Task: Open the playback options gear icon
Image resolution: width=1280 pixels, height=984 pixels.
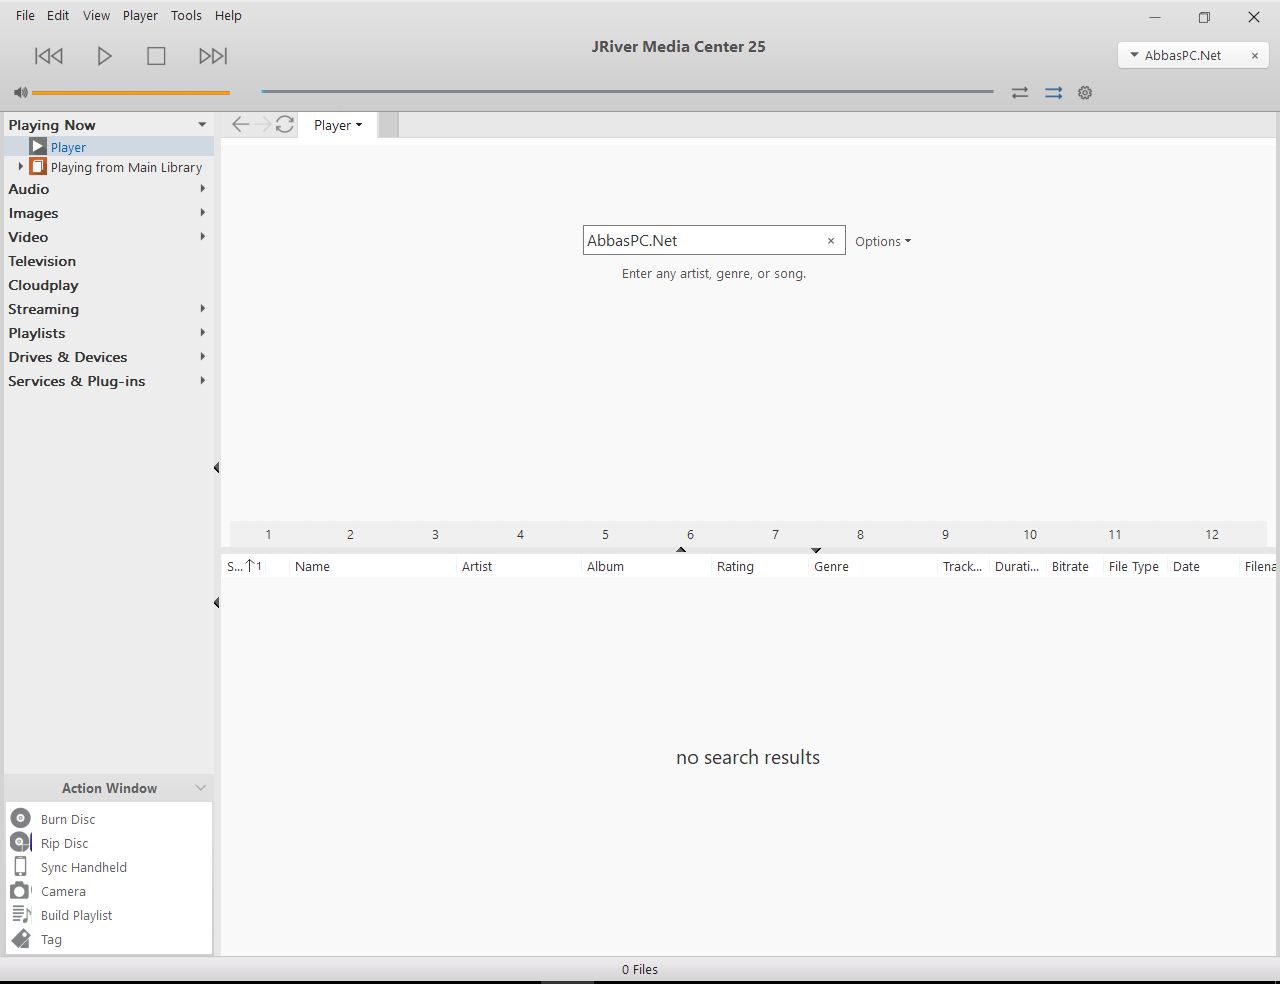Action: tap(1085, 93)
